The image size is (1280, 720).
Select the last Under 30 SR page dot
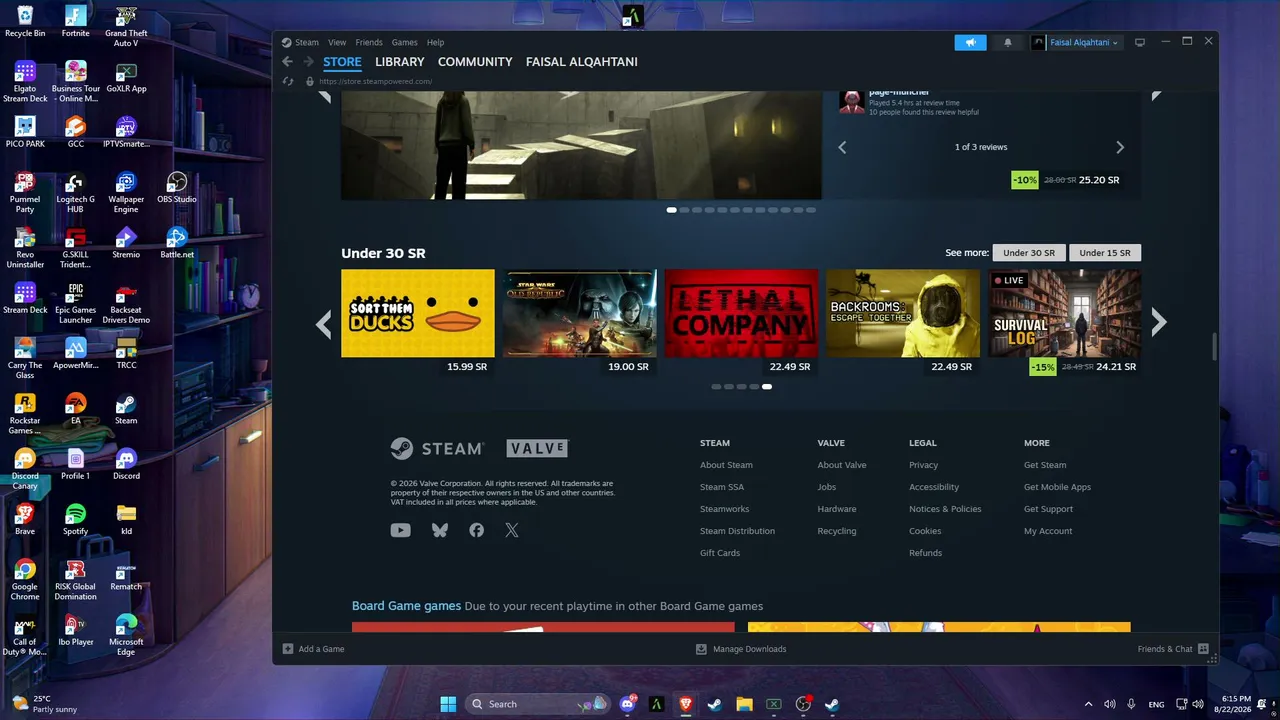(x=767, y=387)
